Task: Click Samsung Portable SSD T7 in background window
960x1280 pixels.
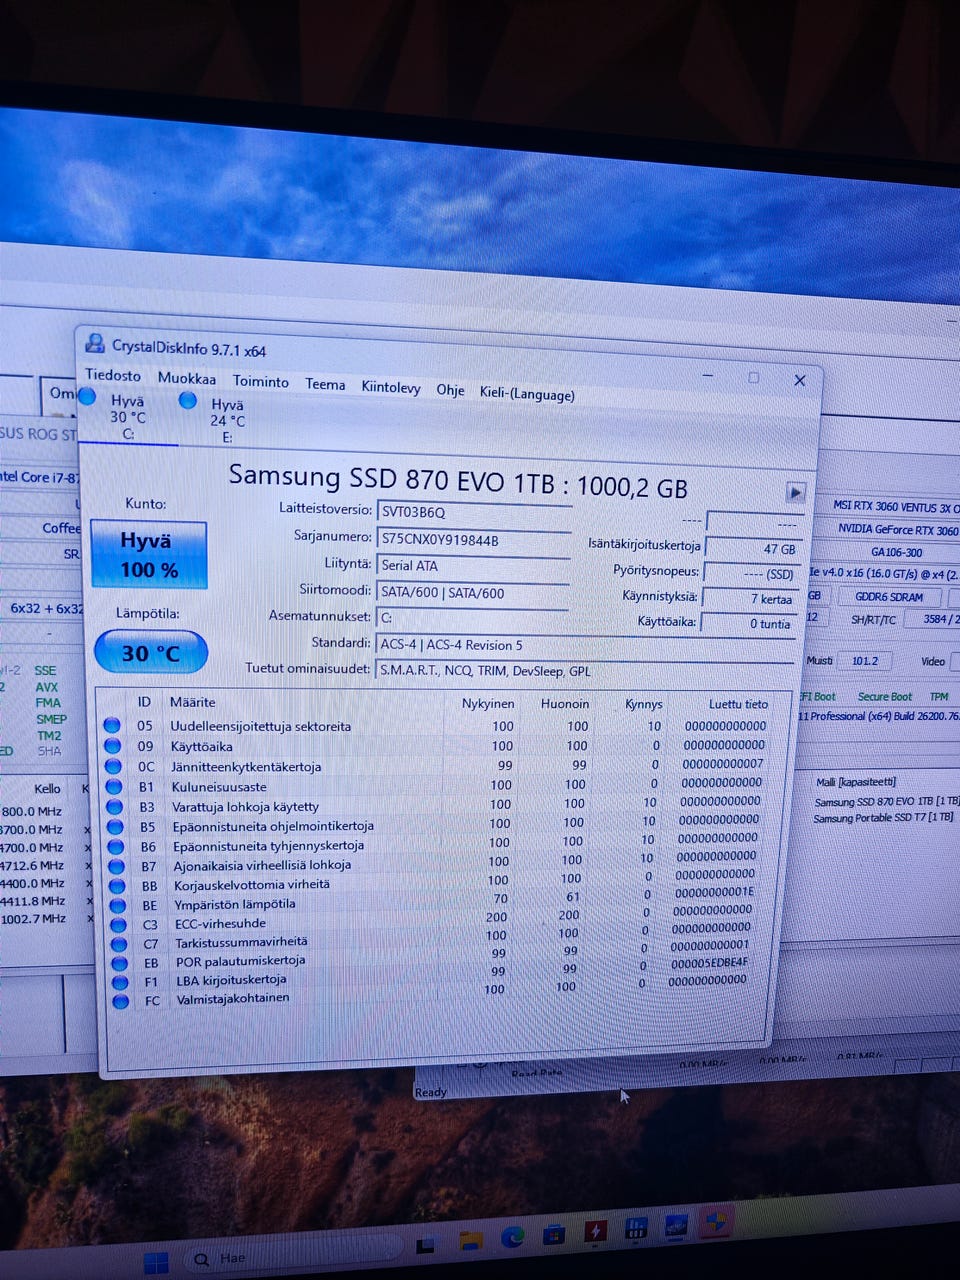Action: pos(884,818)
